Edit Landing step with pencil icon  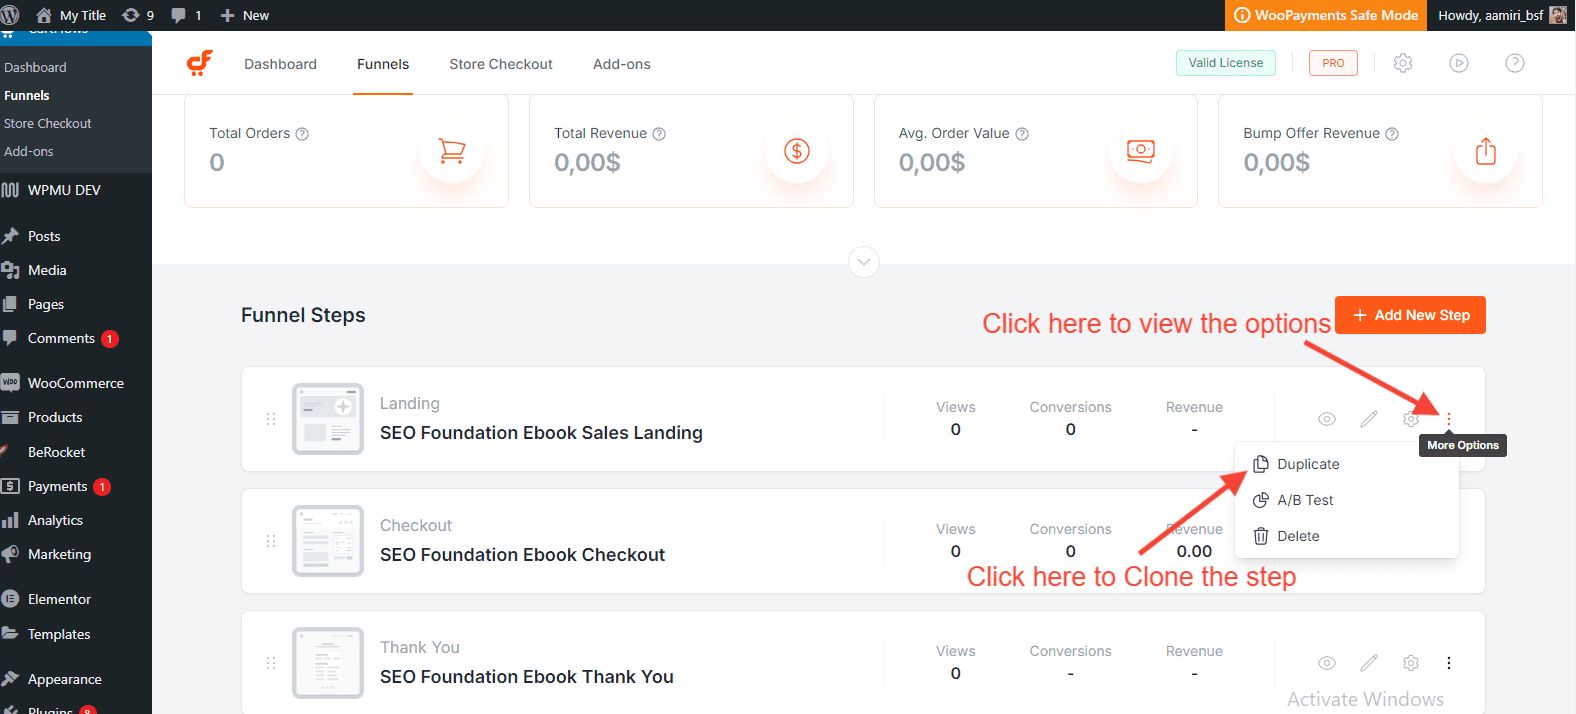1369,419
